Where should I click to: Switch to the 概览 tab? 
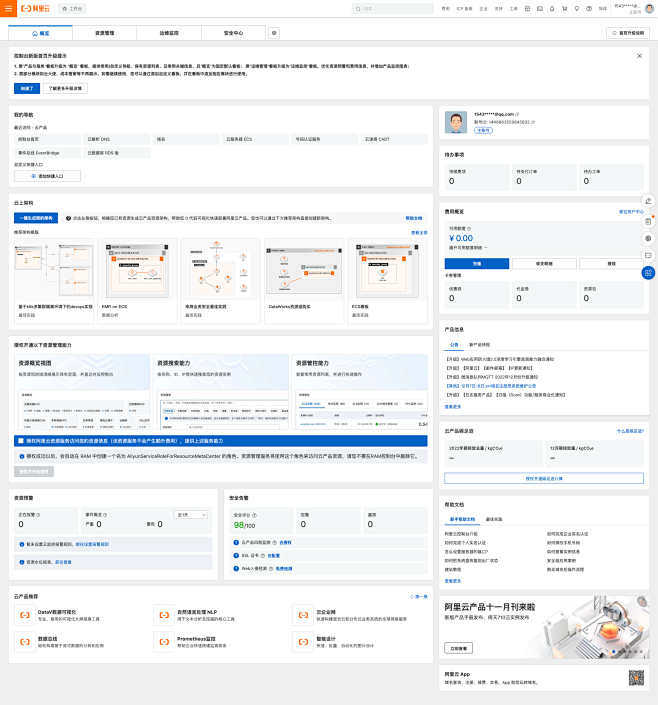(40, 33)
